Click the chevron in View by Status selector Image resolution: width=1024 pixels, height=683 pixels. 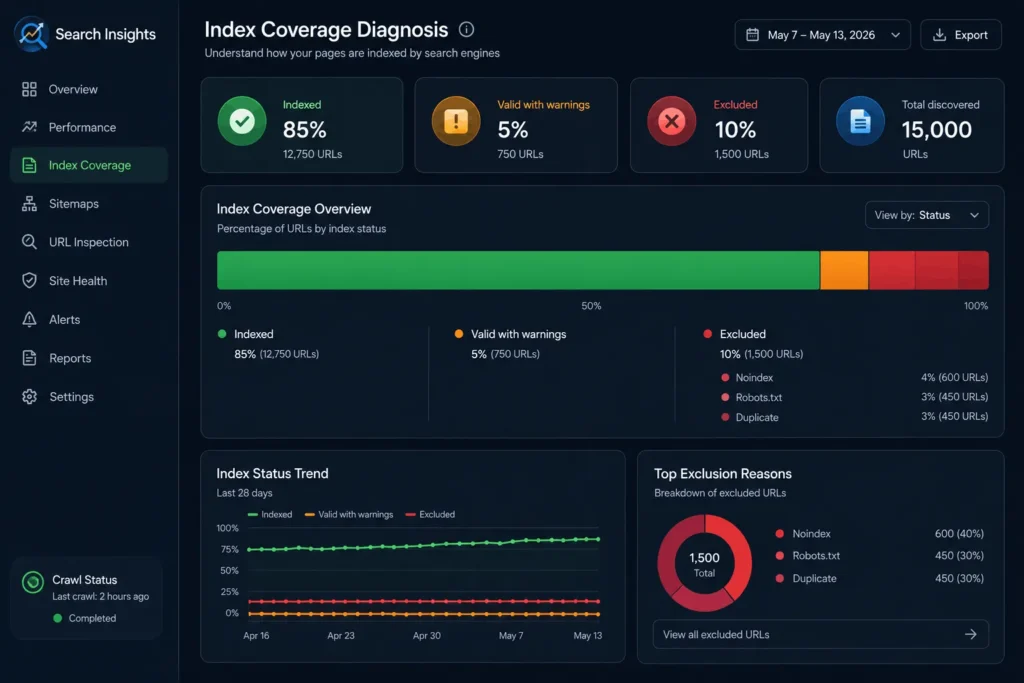pyautogui.click(x=974, y=215)
